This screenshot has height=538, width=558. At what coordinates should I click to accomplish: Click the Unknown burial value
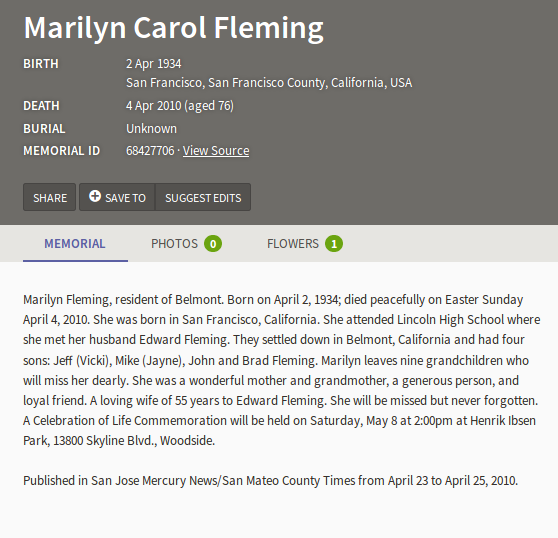point(151,129)
